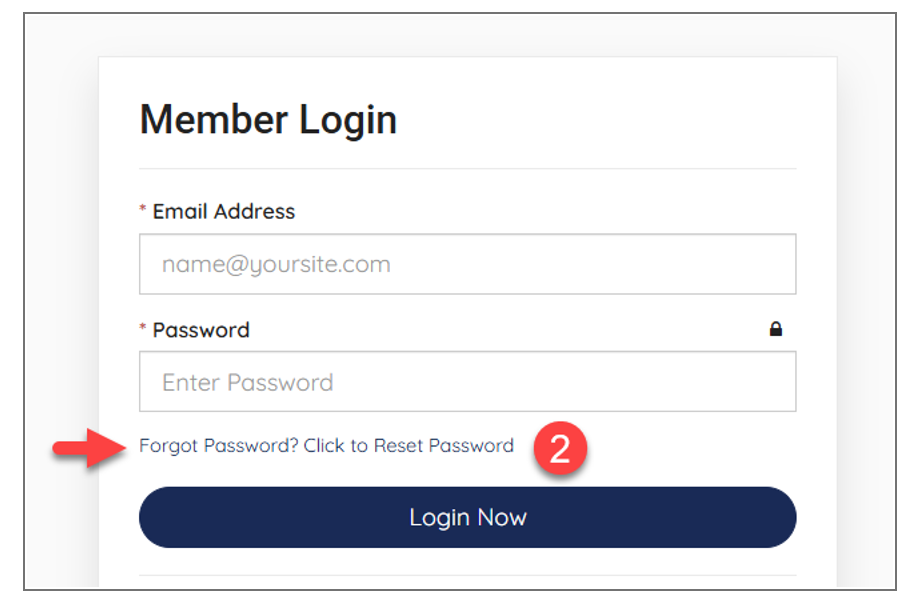This screenshot has width=918, height=604.
Task: Click the red asterisk beside Password
Action: coord(143,329)
